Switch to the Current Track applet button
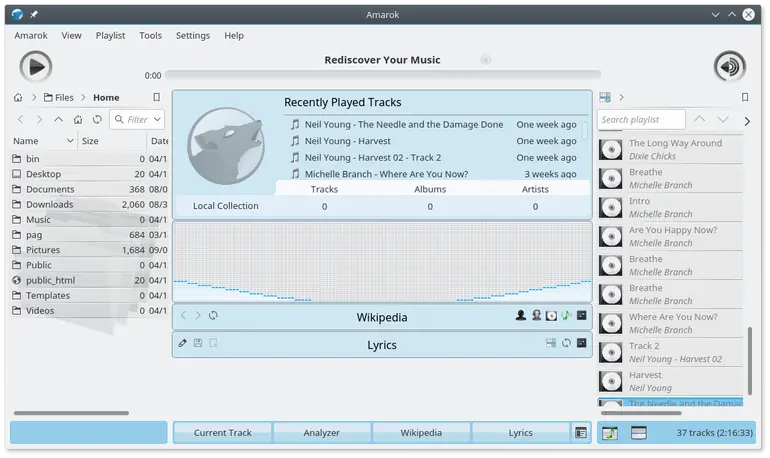 pos(222,432)
